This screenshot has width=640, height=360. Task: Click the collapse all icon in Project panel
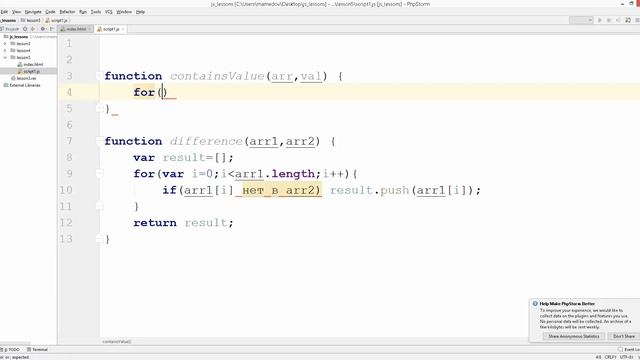click(x=33, y=29)
